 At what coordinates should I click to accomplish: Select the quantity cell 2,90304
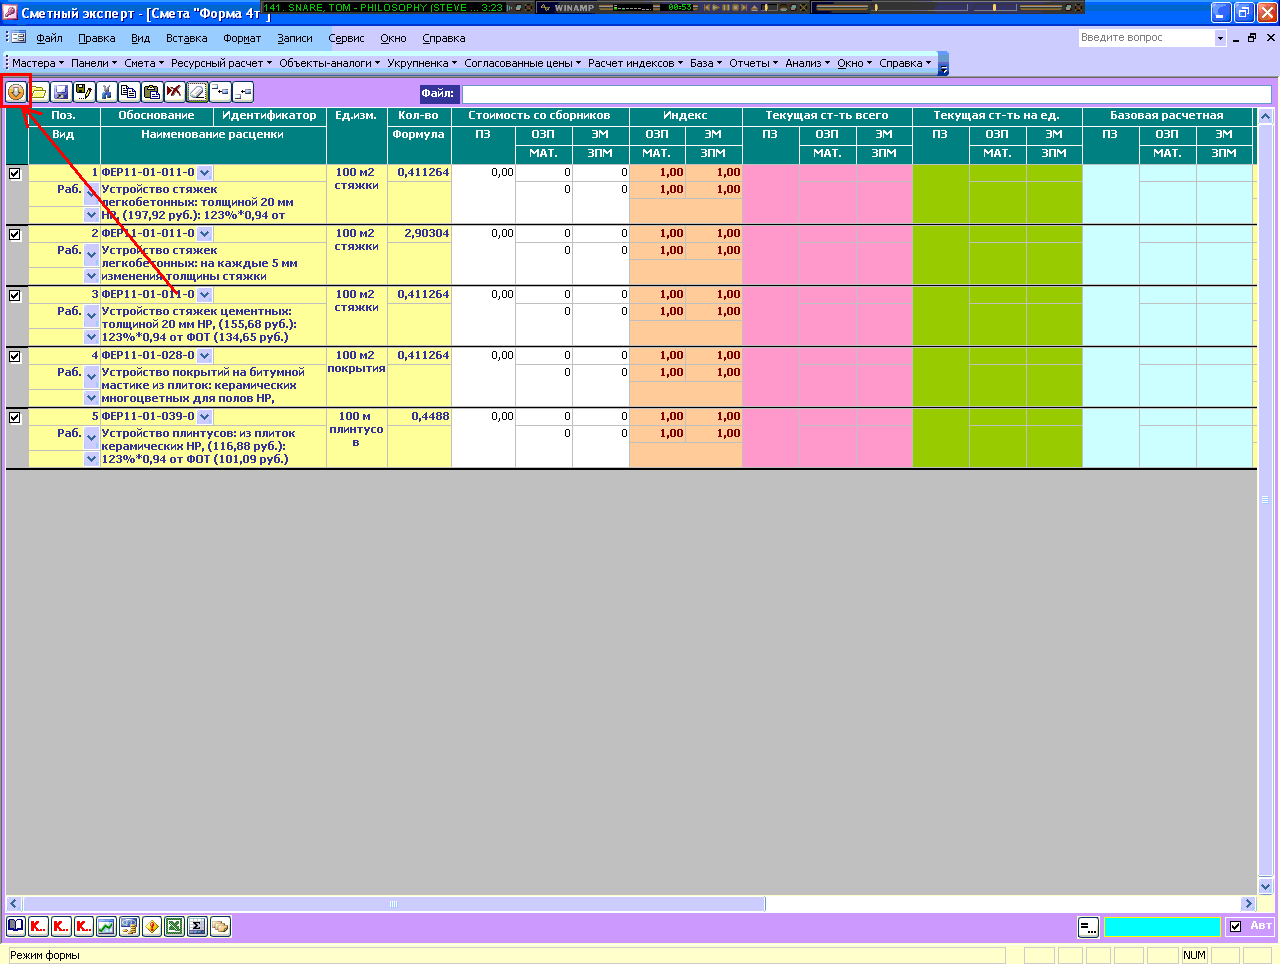[419, 233]
